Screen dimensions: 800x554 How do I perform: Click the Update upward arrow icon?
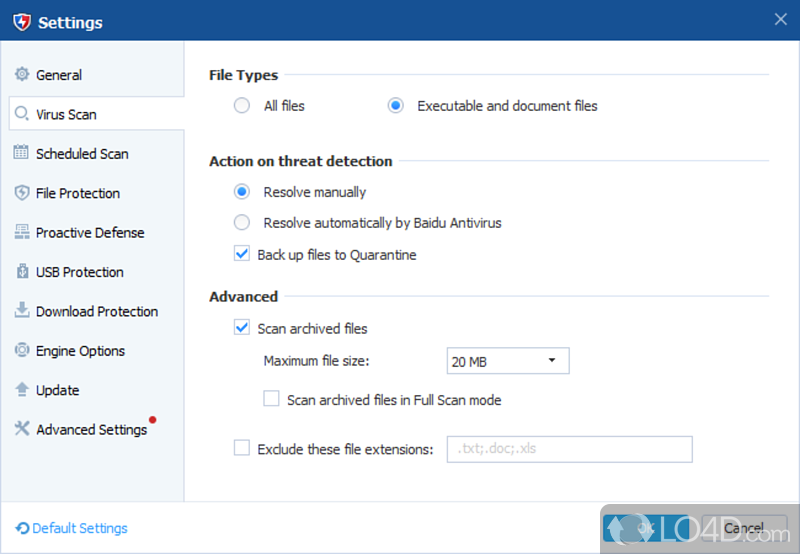[22, 390]
